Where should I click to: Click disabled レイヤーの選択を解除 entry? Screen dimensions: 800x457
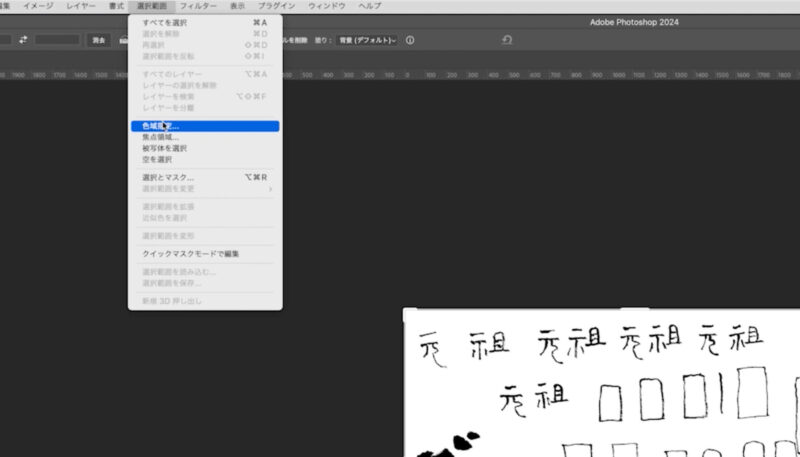205,85
